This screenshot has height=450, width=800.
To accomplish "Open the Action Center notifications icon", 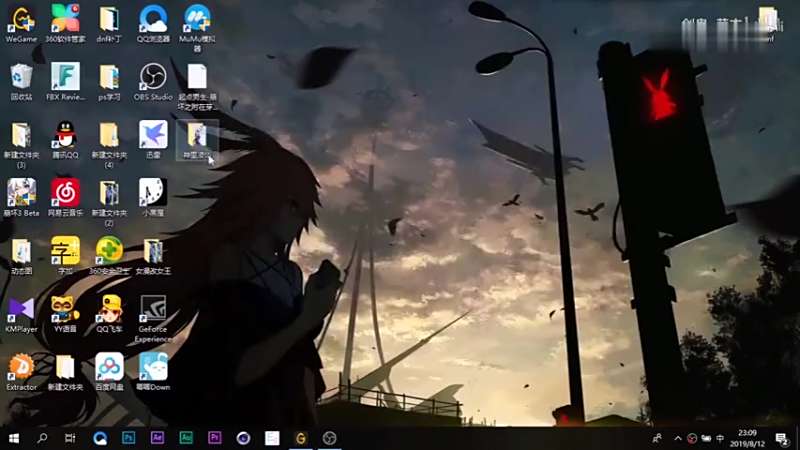I will click(x=782, y=438).
